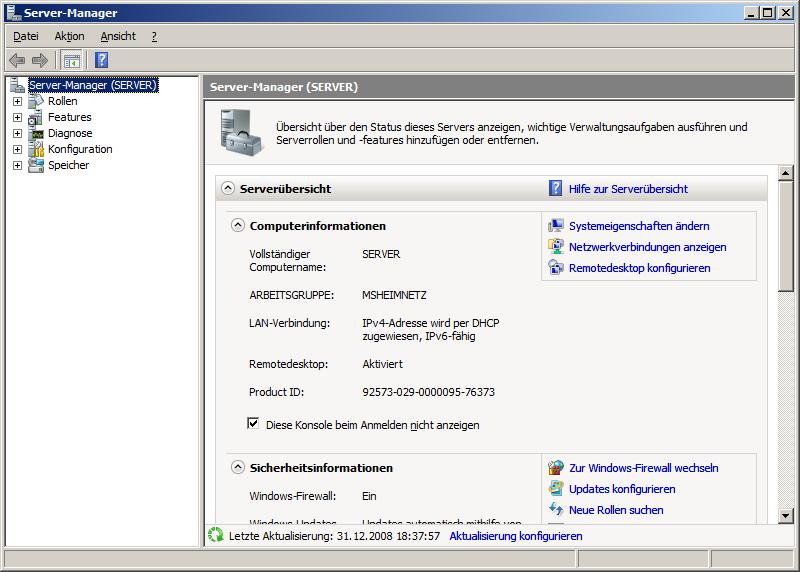Click the Windows-Firewall globe icon

point(556,467)
